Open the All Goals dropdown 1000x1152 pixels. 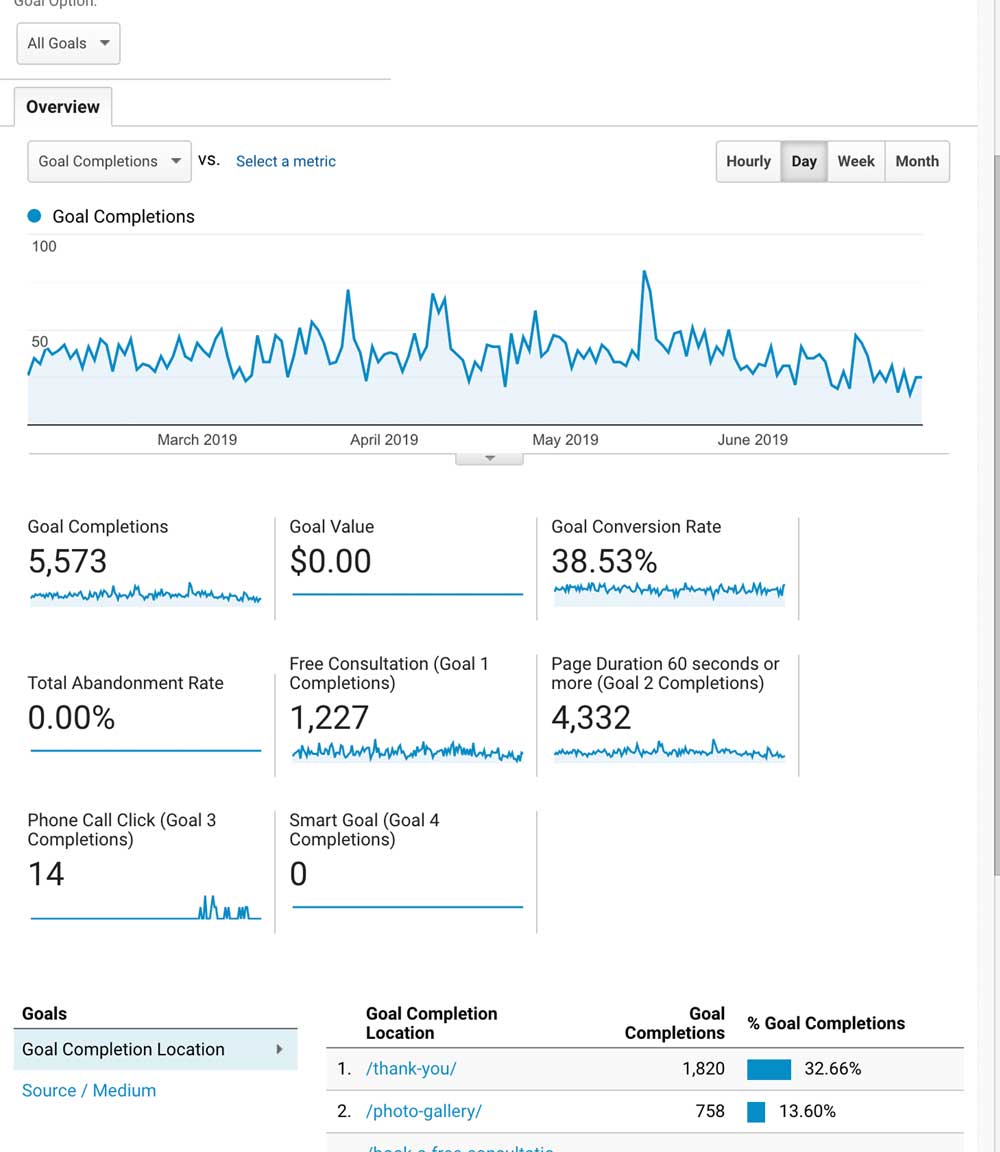(x=68, y=44)
